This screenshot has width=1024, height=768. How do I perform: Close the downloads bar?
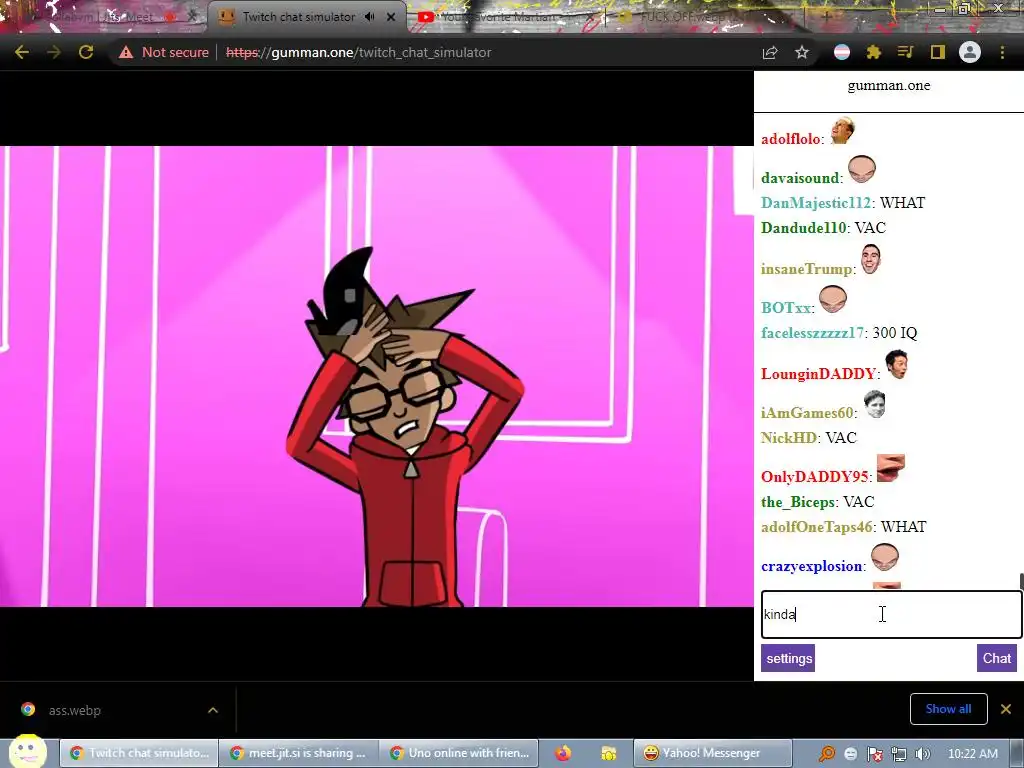point(1006,709)
